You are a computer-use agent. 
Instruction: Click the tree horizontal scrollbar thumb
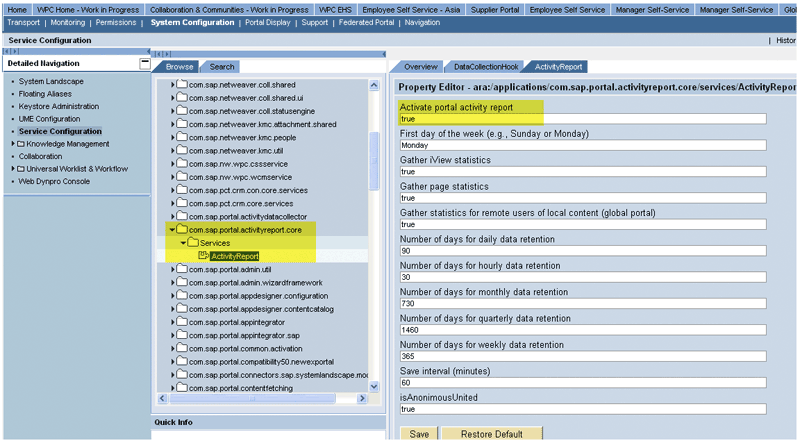(x=253, y=398)
